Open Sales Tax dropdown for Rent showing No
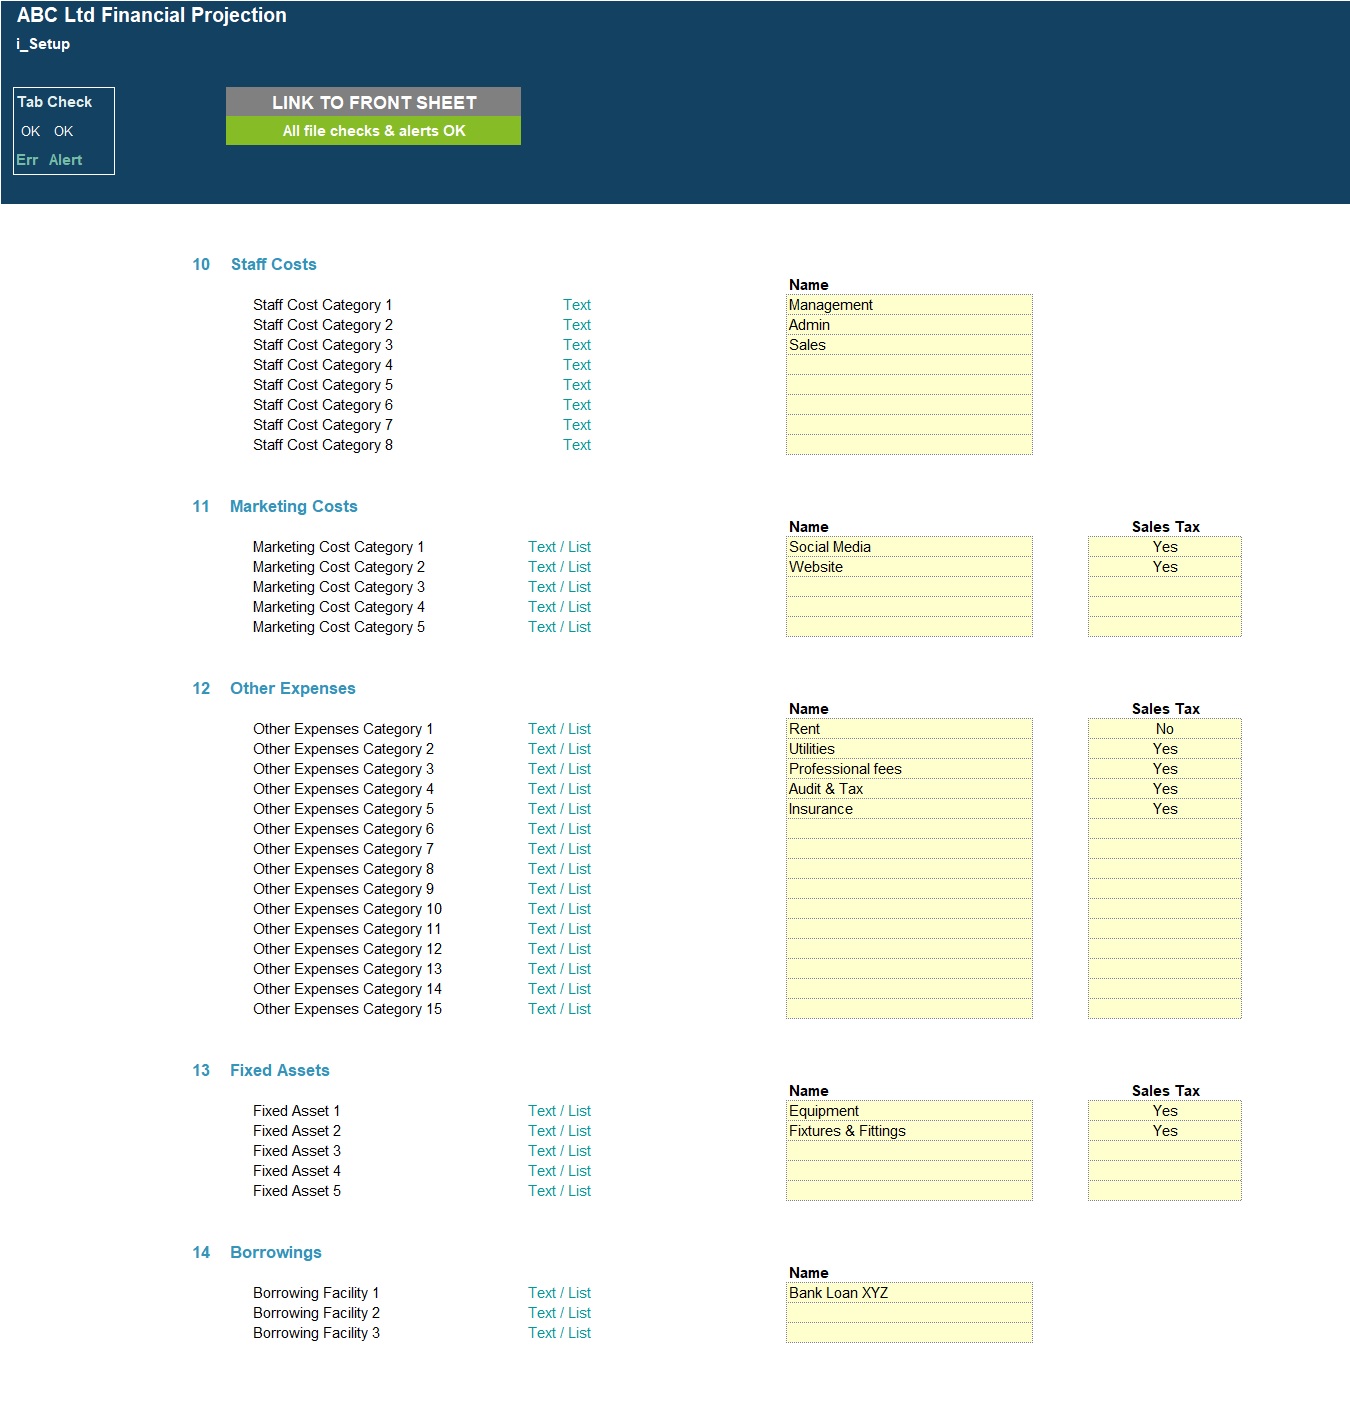 click(1165, 729)
